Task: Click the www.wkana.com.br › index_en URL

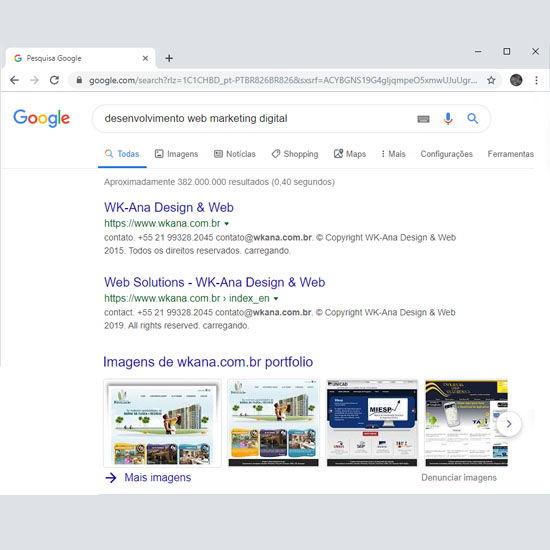Action: (187, 299)
